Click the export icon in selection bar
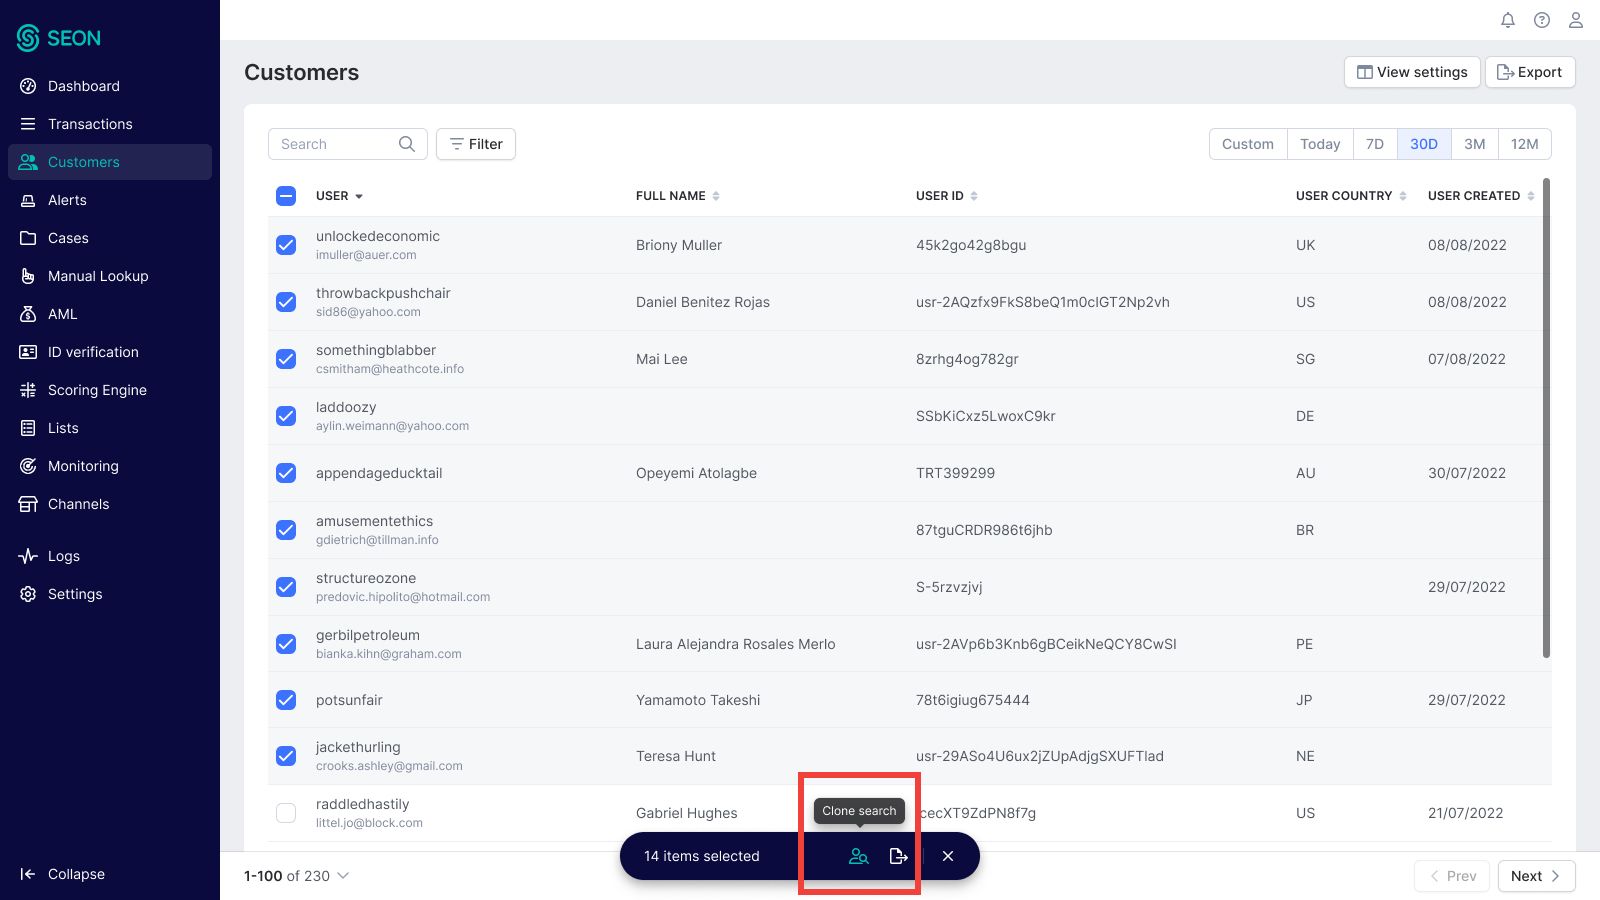 pos(898,856)
